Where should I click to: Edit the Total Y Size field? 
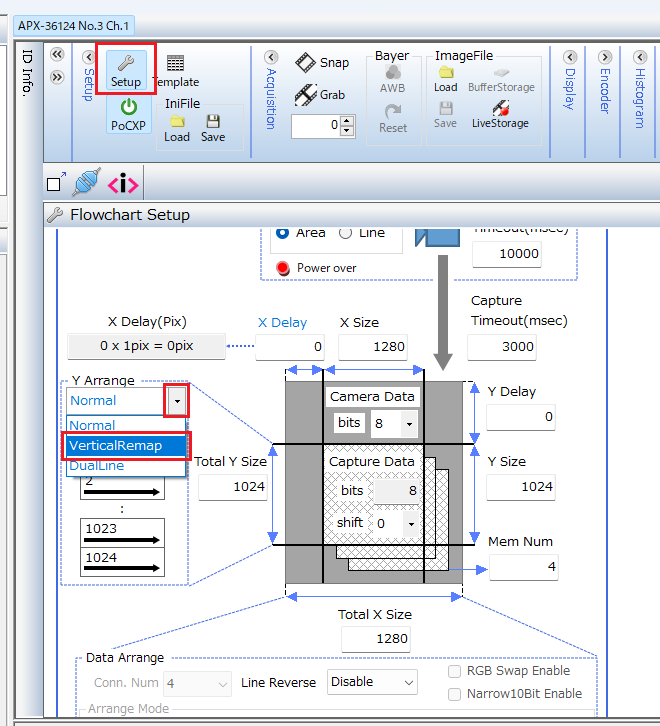point(233,487)
